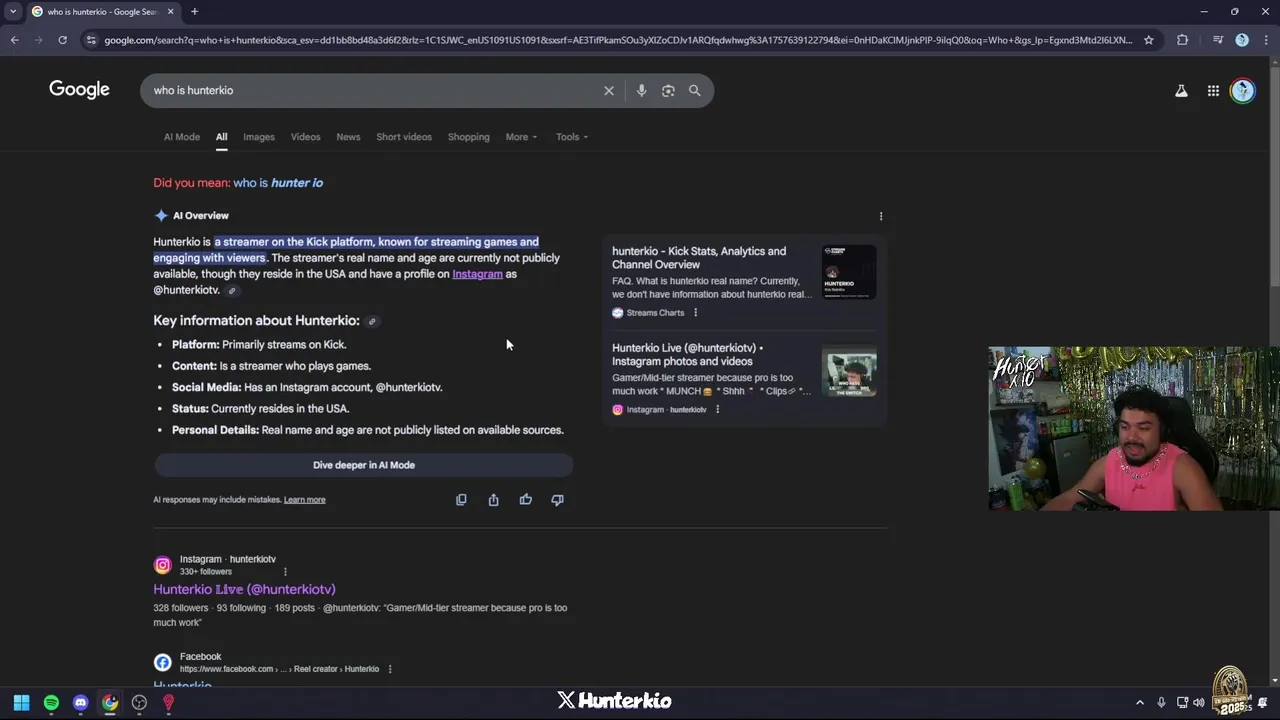The height and width of the screenshot is (720, 1280).
Task: Switch to Shopping tab
Action: tap(468, 137)
